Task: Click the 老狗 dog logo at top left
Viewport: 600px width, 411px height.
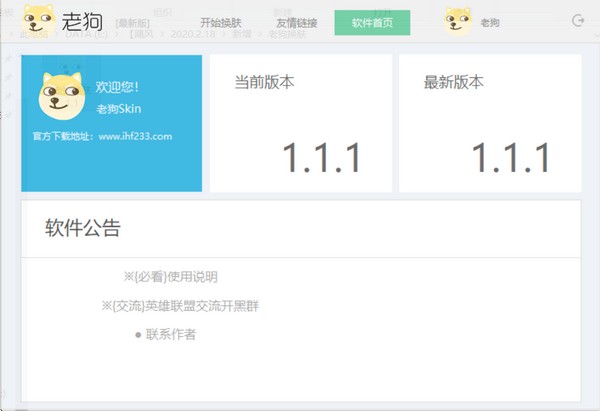Action: point(39,20)
